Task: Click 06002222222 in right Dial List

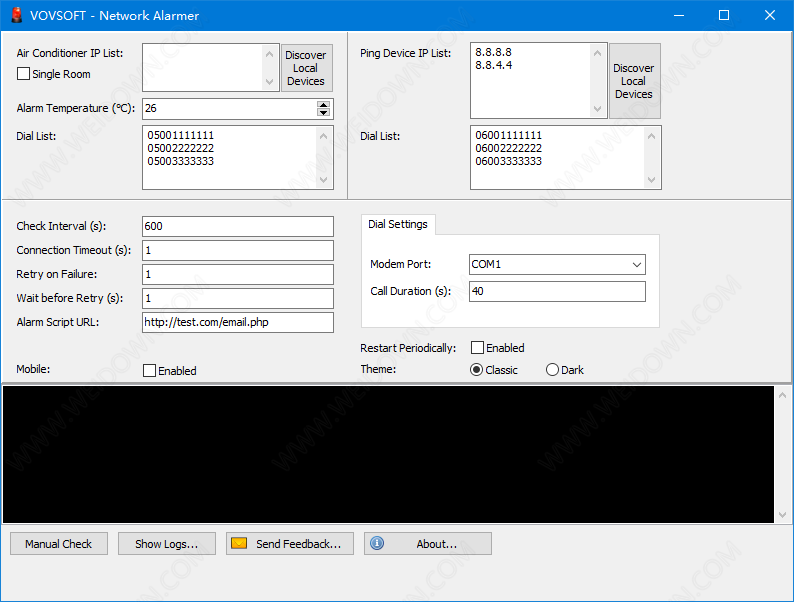Action: click(508, 148)
